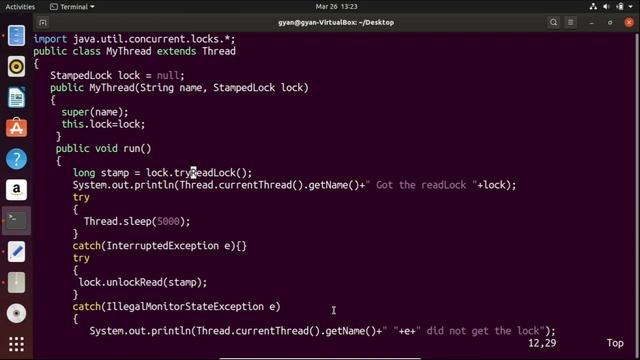The width and height of the screenshot is (640, 360).
Task: Click the terminal search icon
Action: (553, 22)
